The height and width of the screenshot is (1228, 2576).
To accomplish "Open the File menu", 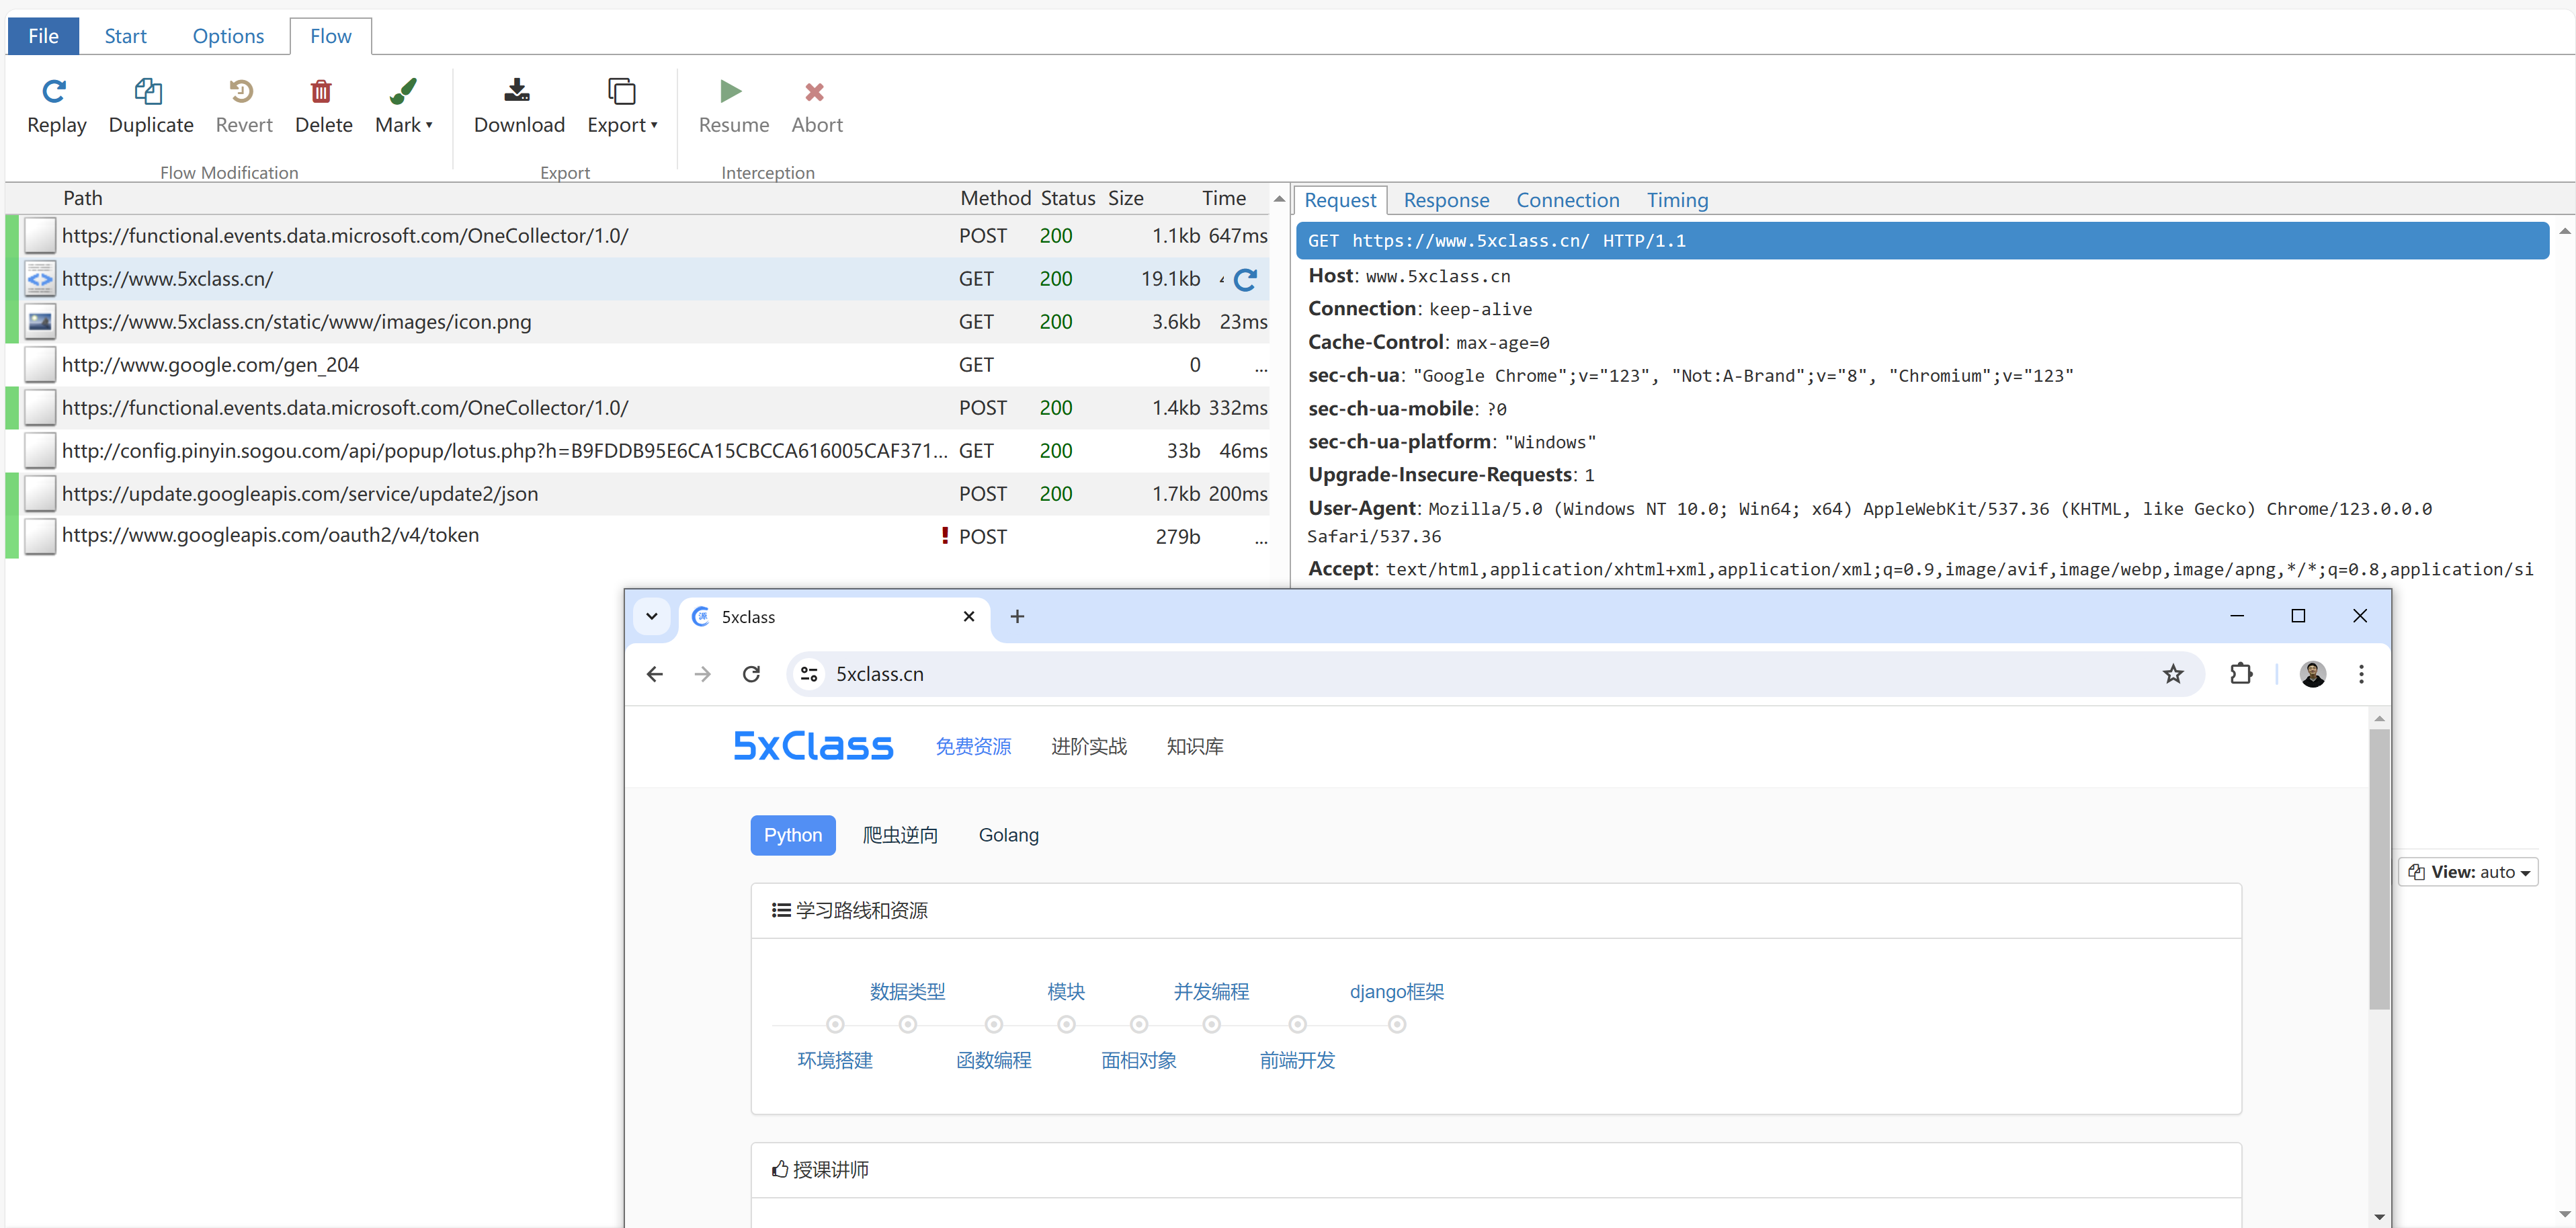I will (43, 36).
